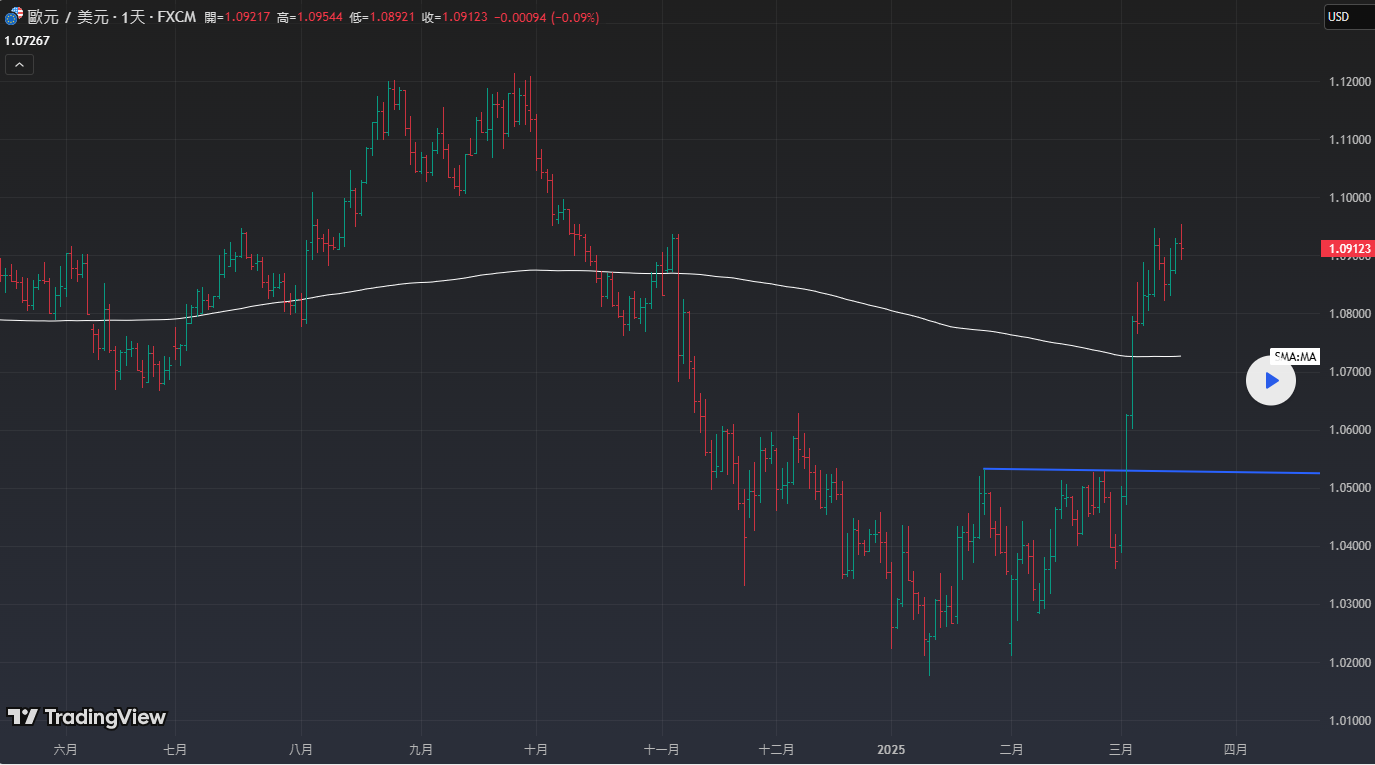Click the 三月 label on time axis

[x=1121, y=749]
